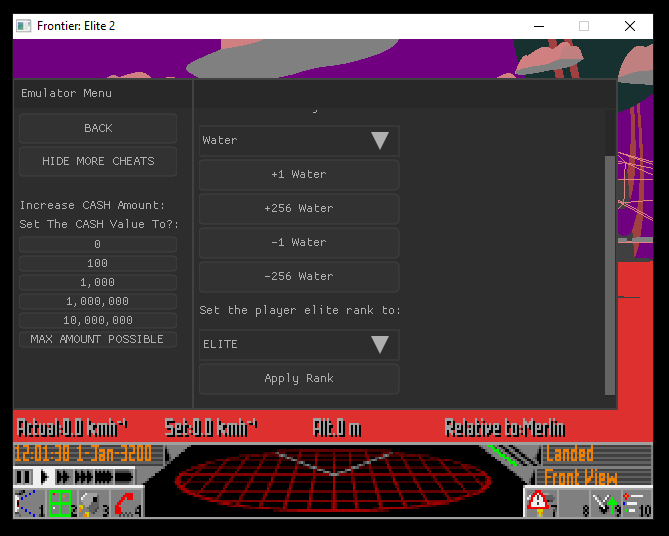Open the red telephone comms icon 4
669x536 pixels.
click(126, 504)
